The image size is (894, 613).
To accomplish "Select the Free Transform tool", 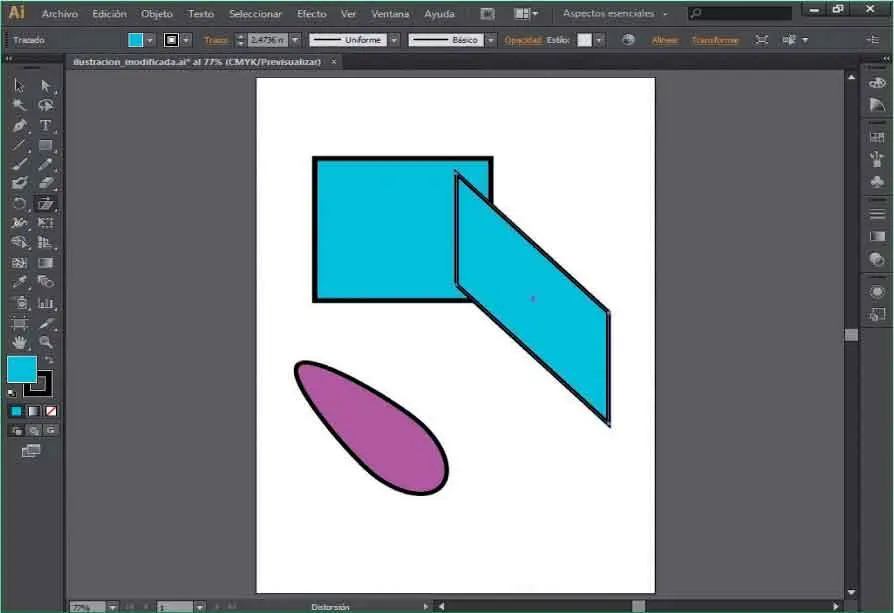I will click(46, 223).
